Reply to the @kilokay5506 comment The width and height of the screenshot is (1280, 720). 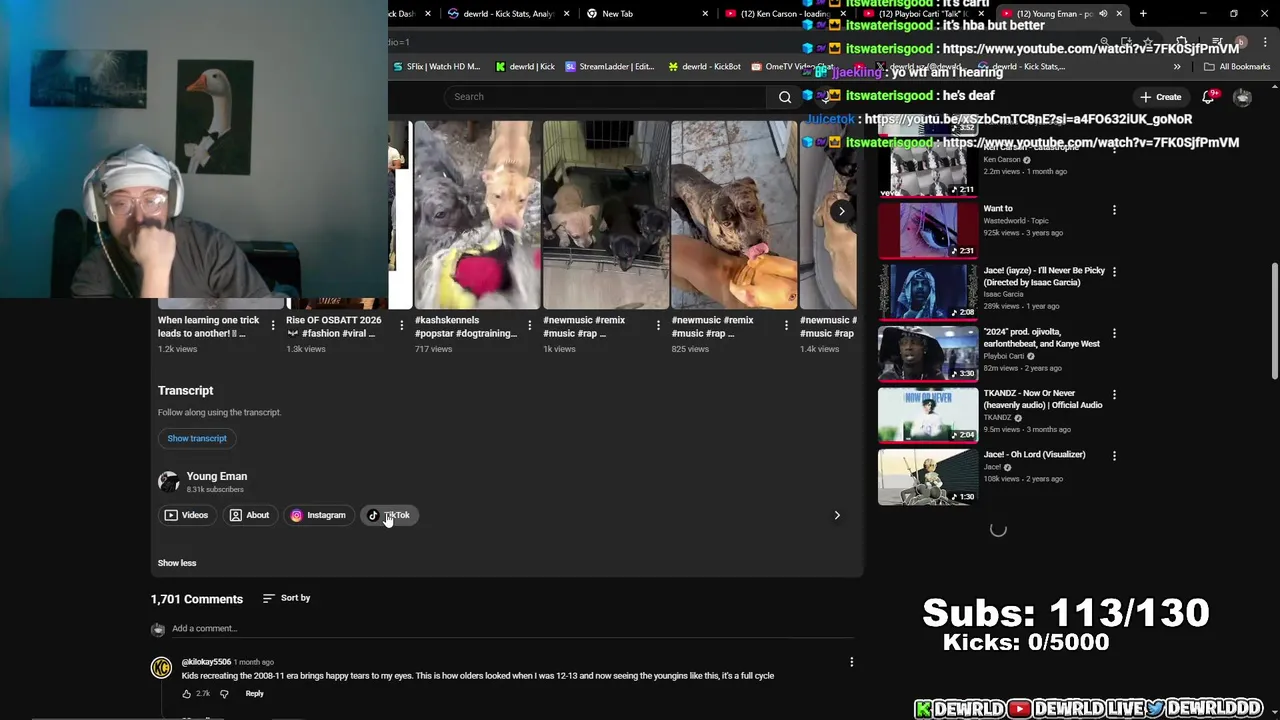pyautogui.click(x=255, y=694)
